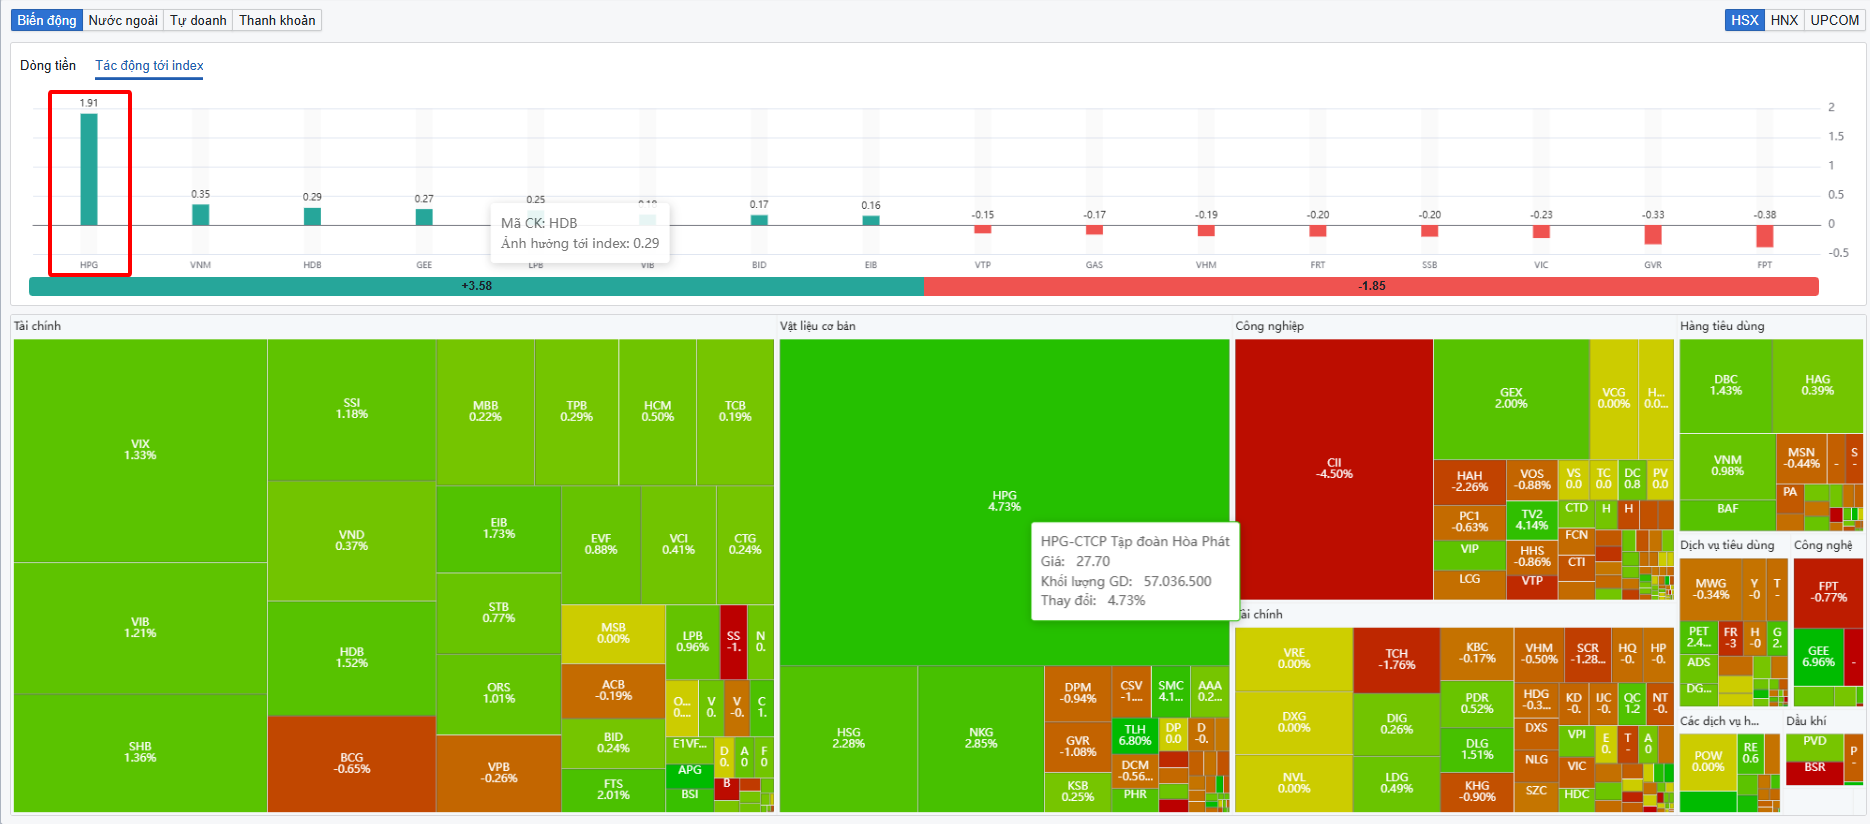Screen dimensions: 1870x824
Task: Select the VND 0.37% treemap cell
Action: click(352, 540)
